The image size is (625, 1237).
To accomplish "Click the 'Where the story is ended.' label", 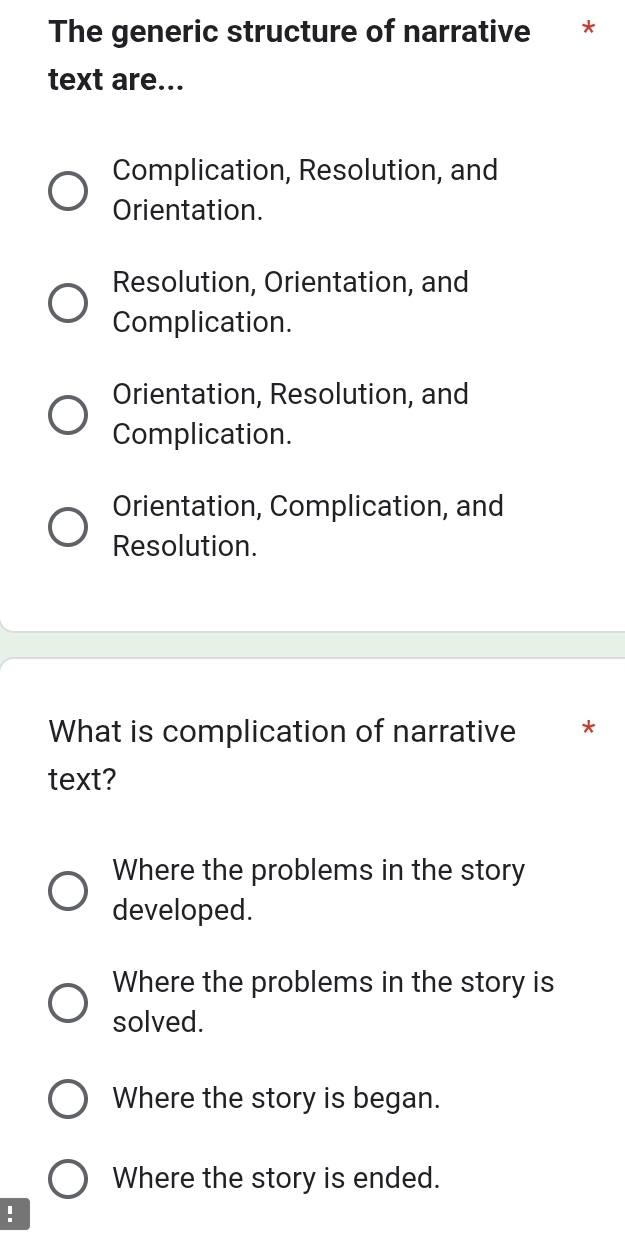I will (276, 1178).
